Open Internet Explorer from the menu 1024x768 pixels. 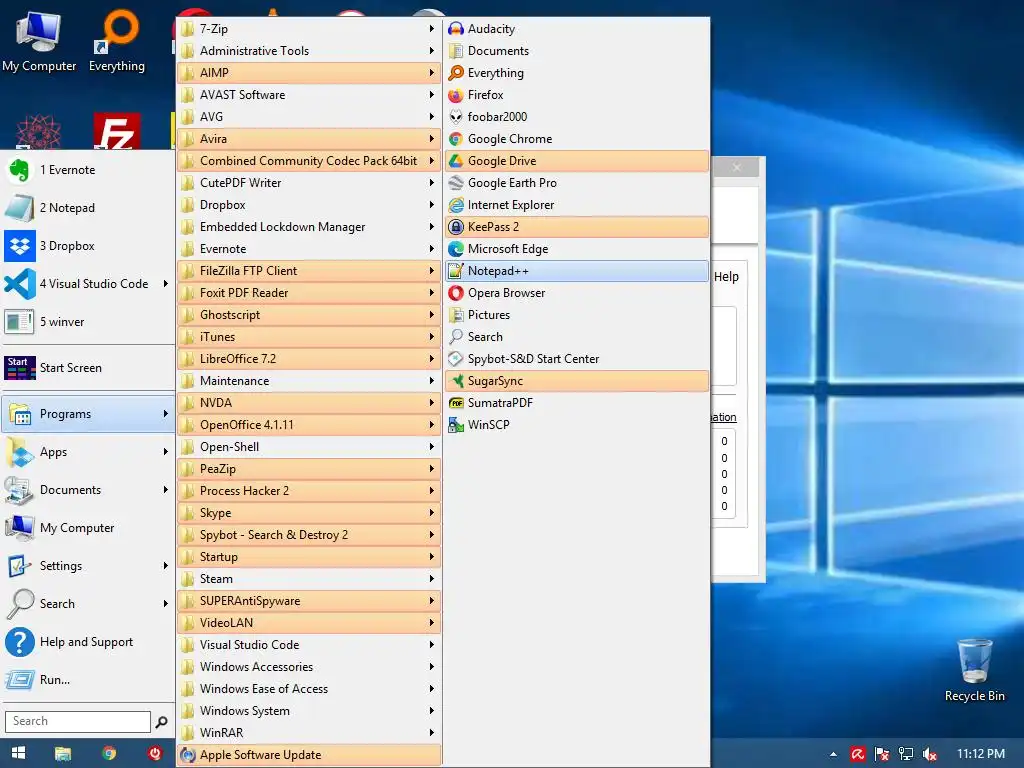tap(577, 205)
